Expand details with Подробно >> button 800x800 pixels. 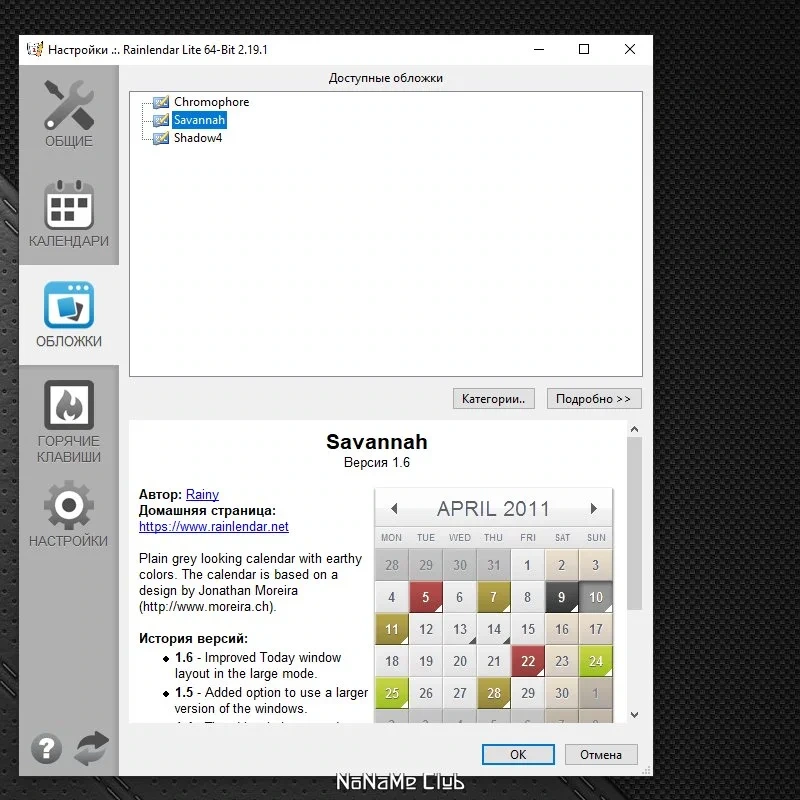(x=594, y=398)
